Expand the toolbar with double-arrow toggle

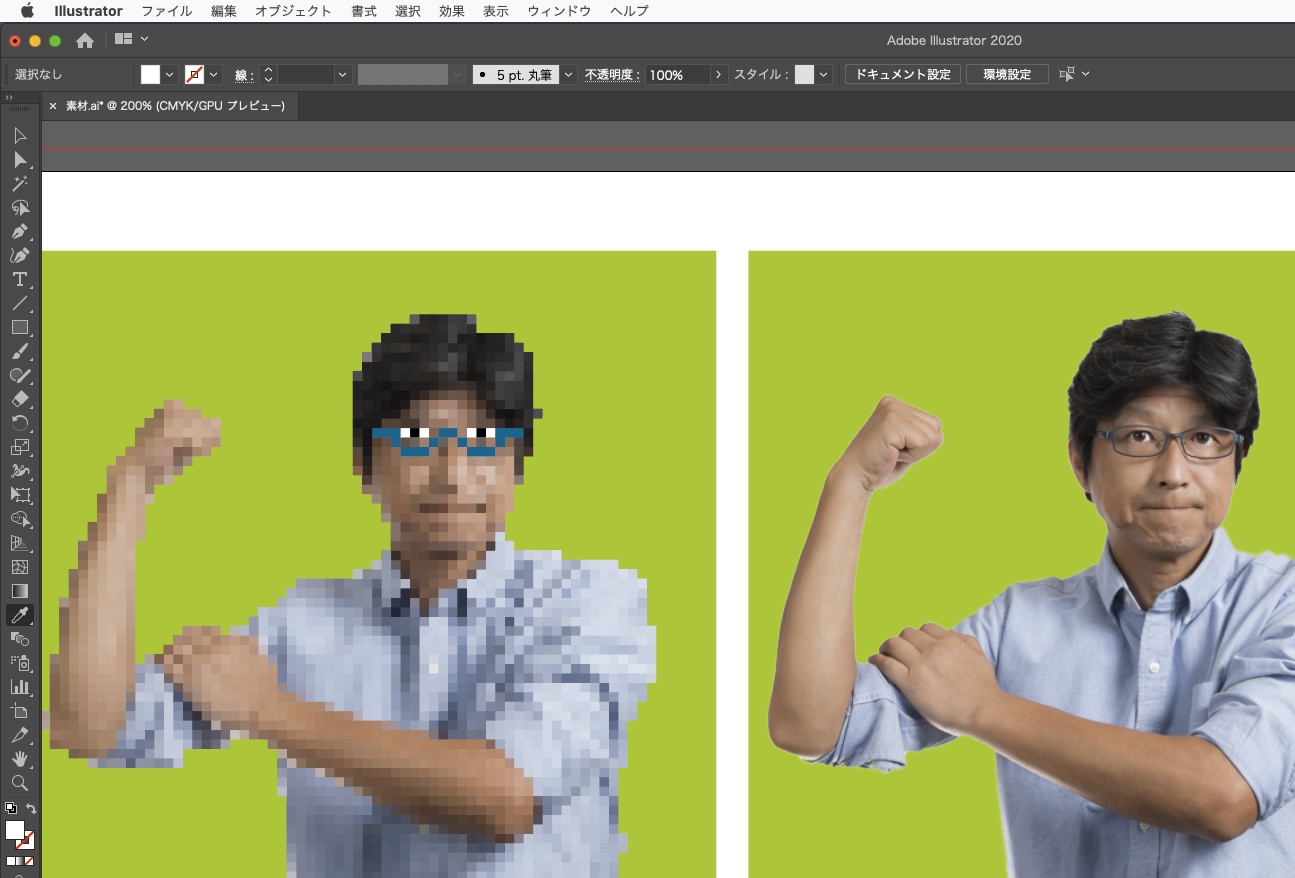pyautogui.click(x=8, y=98)
